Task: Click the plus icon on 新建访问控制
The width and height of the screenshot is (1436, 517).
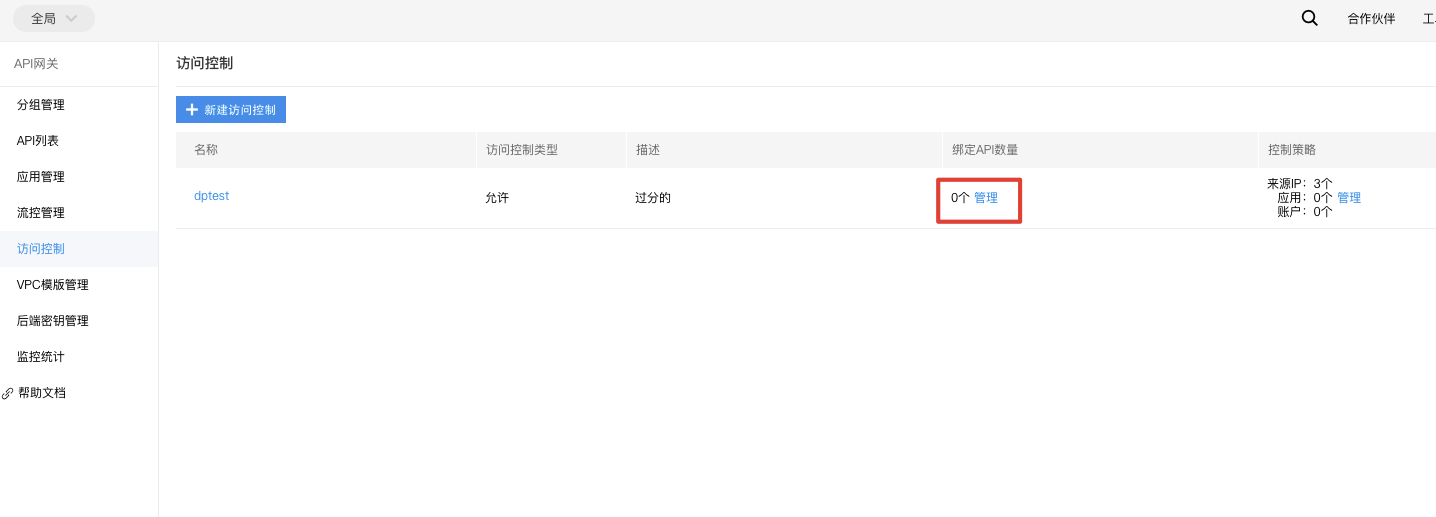Action: click(x=192, y=110)
